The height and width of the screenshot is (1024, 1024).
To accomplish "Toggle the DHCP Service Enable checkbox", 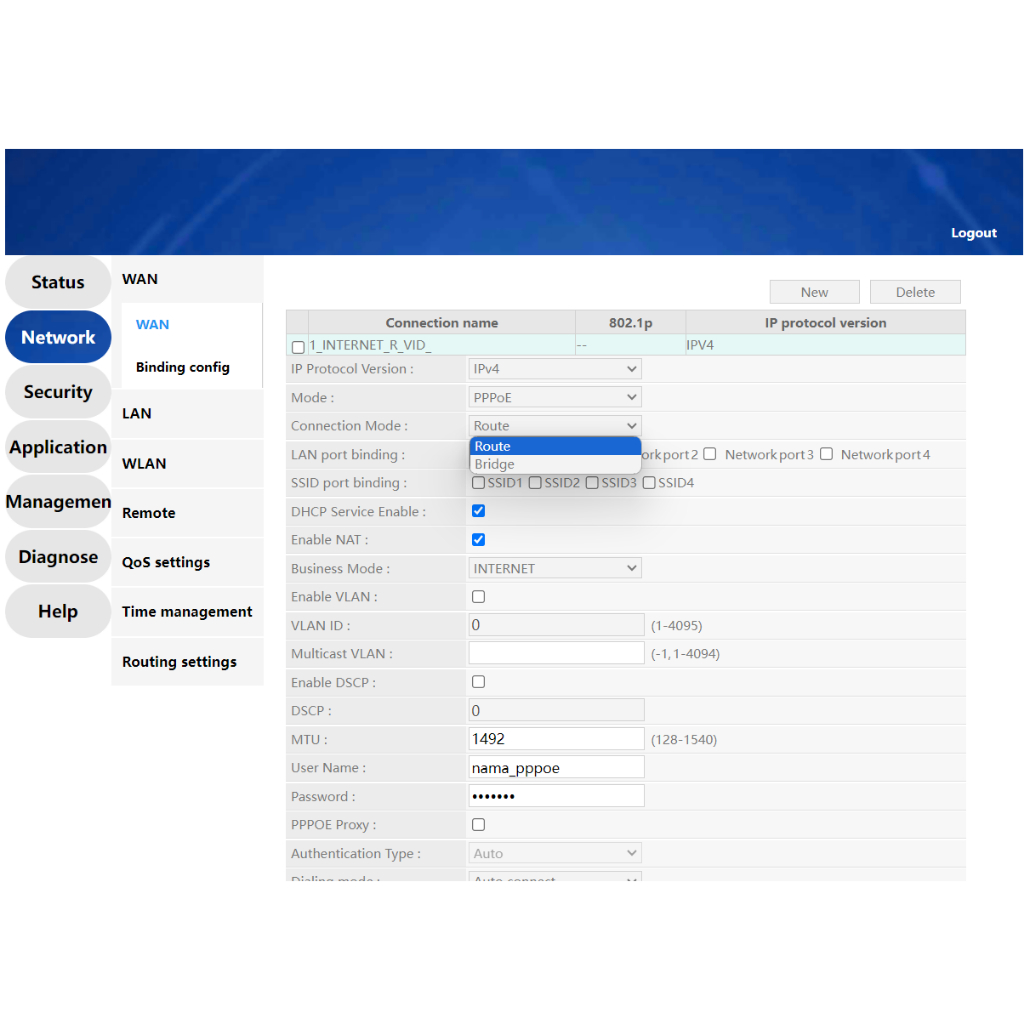I will click(x=478, y=511).
